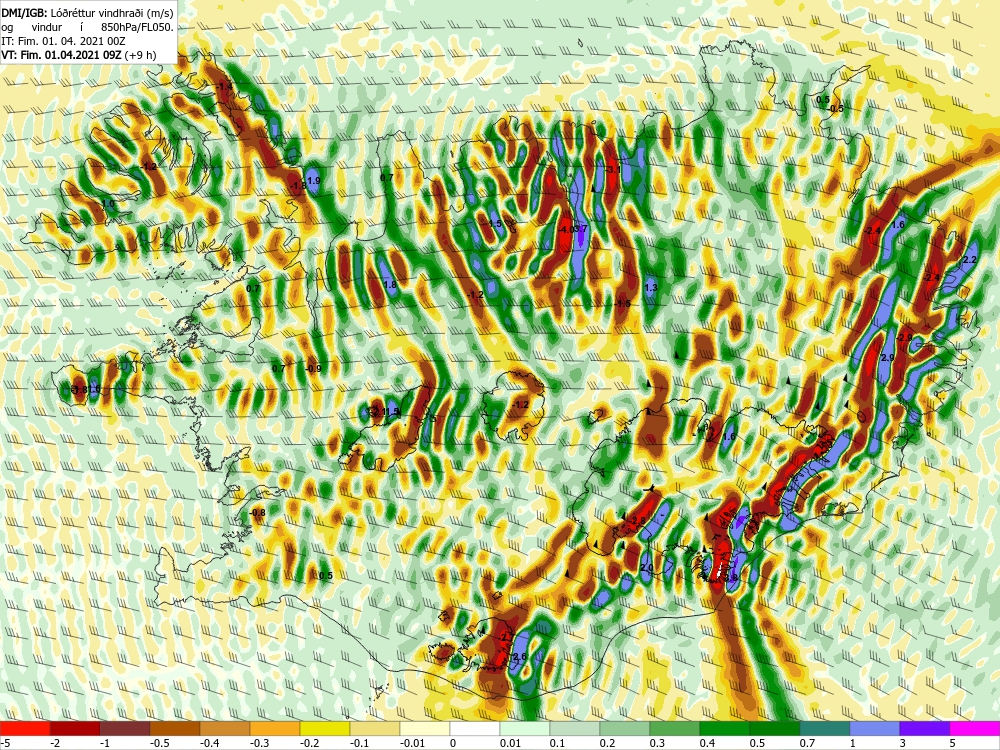Click the '850hPa/FL050.' text in the header box
The image size is (1000, 750).
pyautogui.click(x=136, y=27)
